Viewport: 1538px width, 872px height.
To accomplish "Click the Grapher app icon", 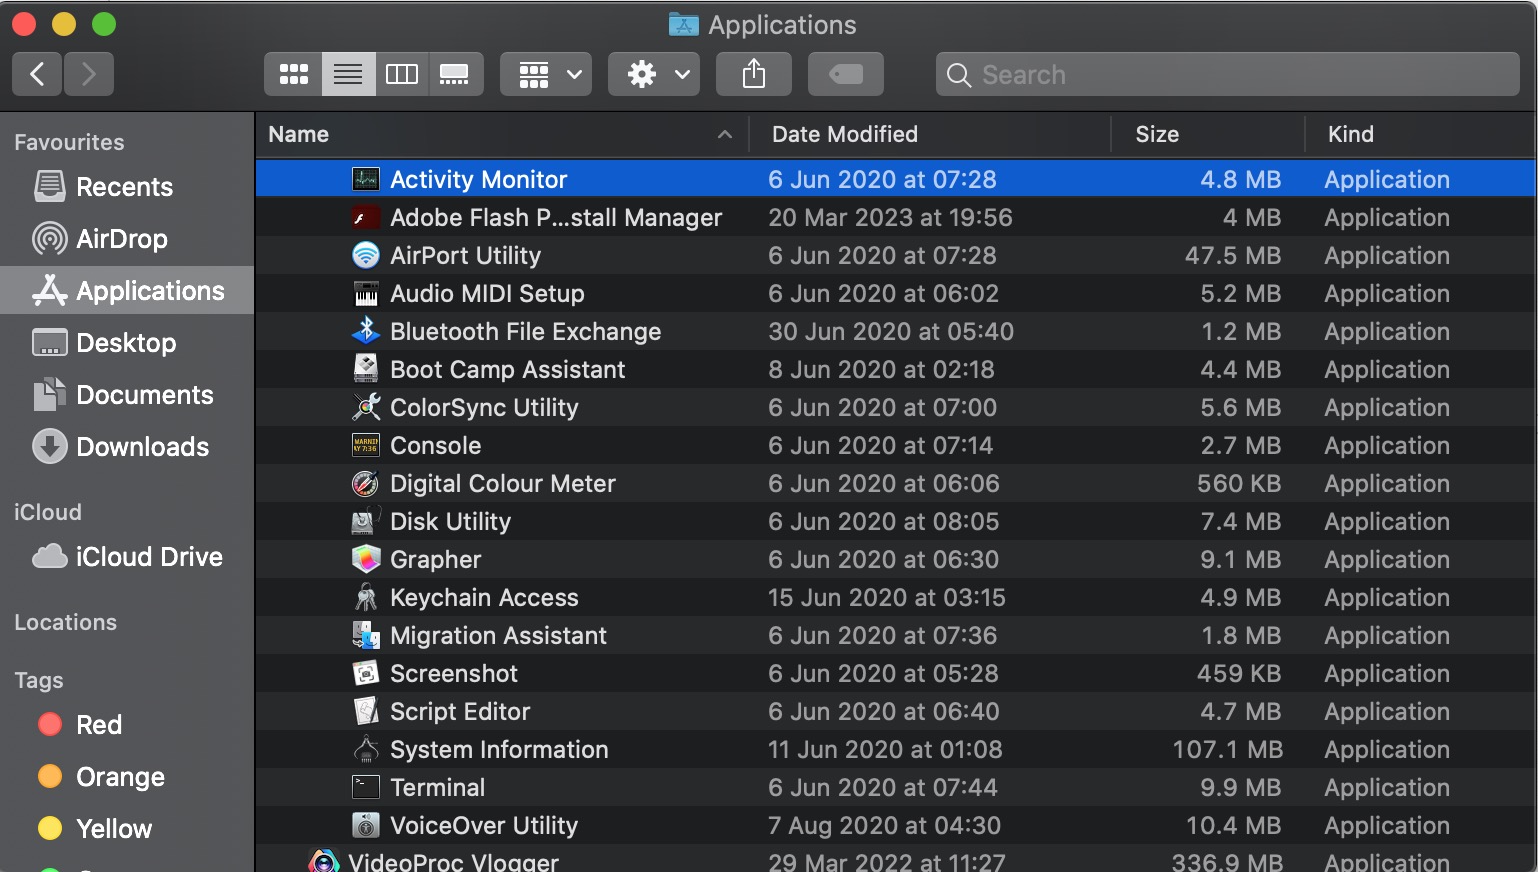I will (x=366, y=559).
